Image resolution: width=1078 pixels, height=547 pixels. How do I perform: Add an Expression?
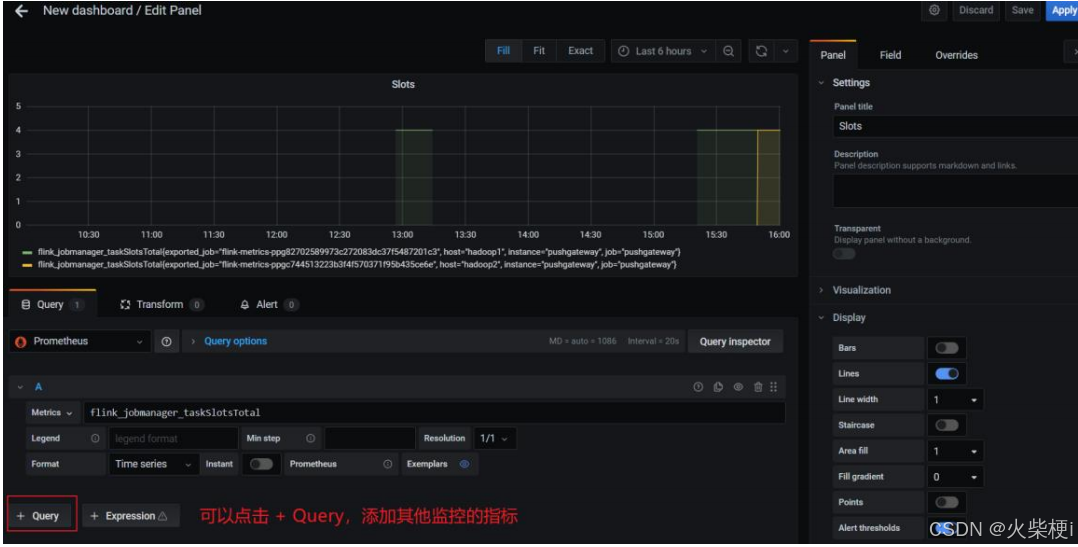pyautogui.click(x=131, y=516)
